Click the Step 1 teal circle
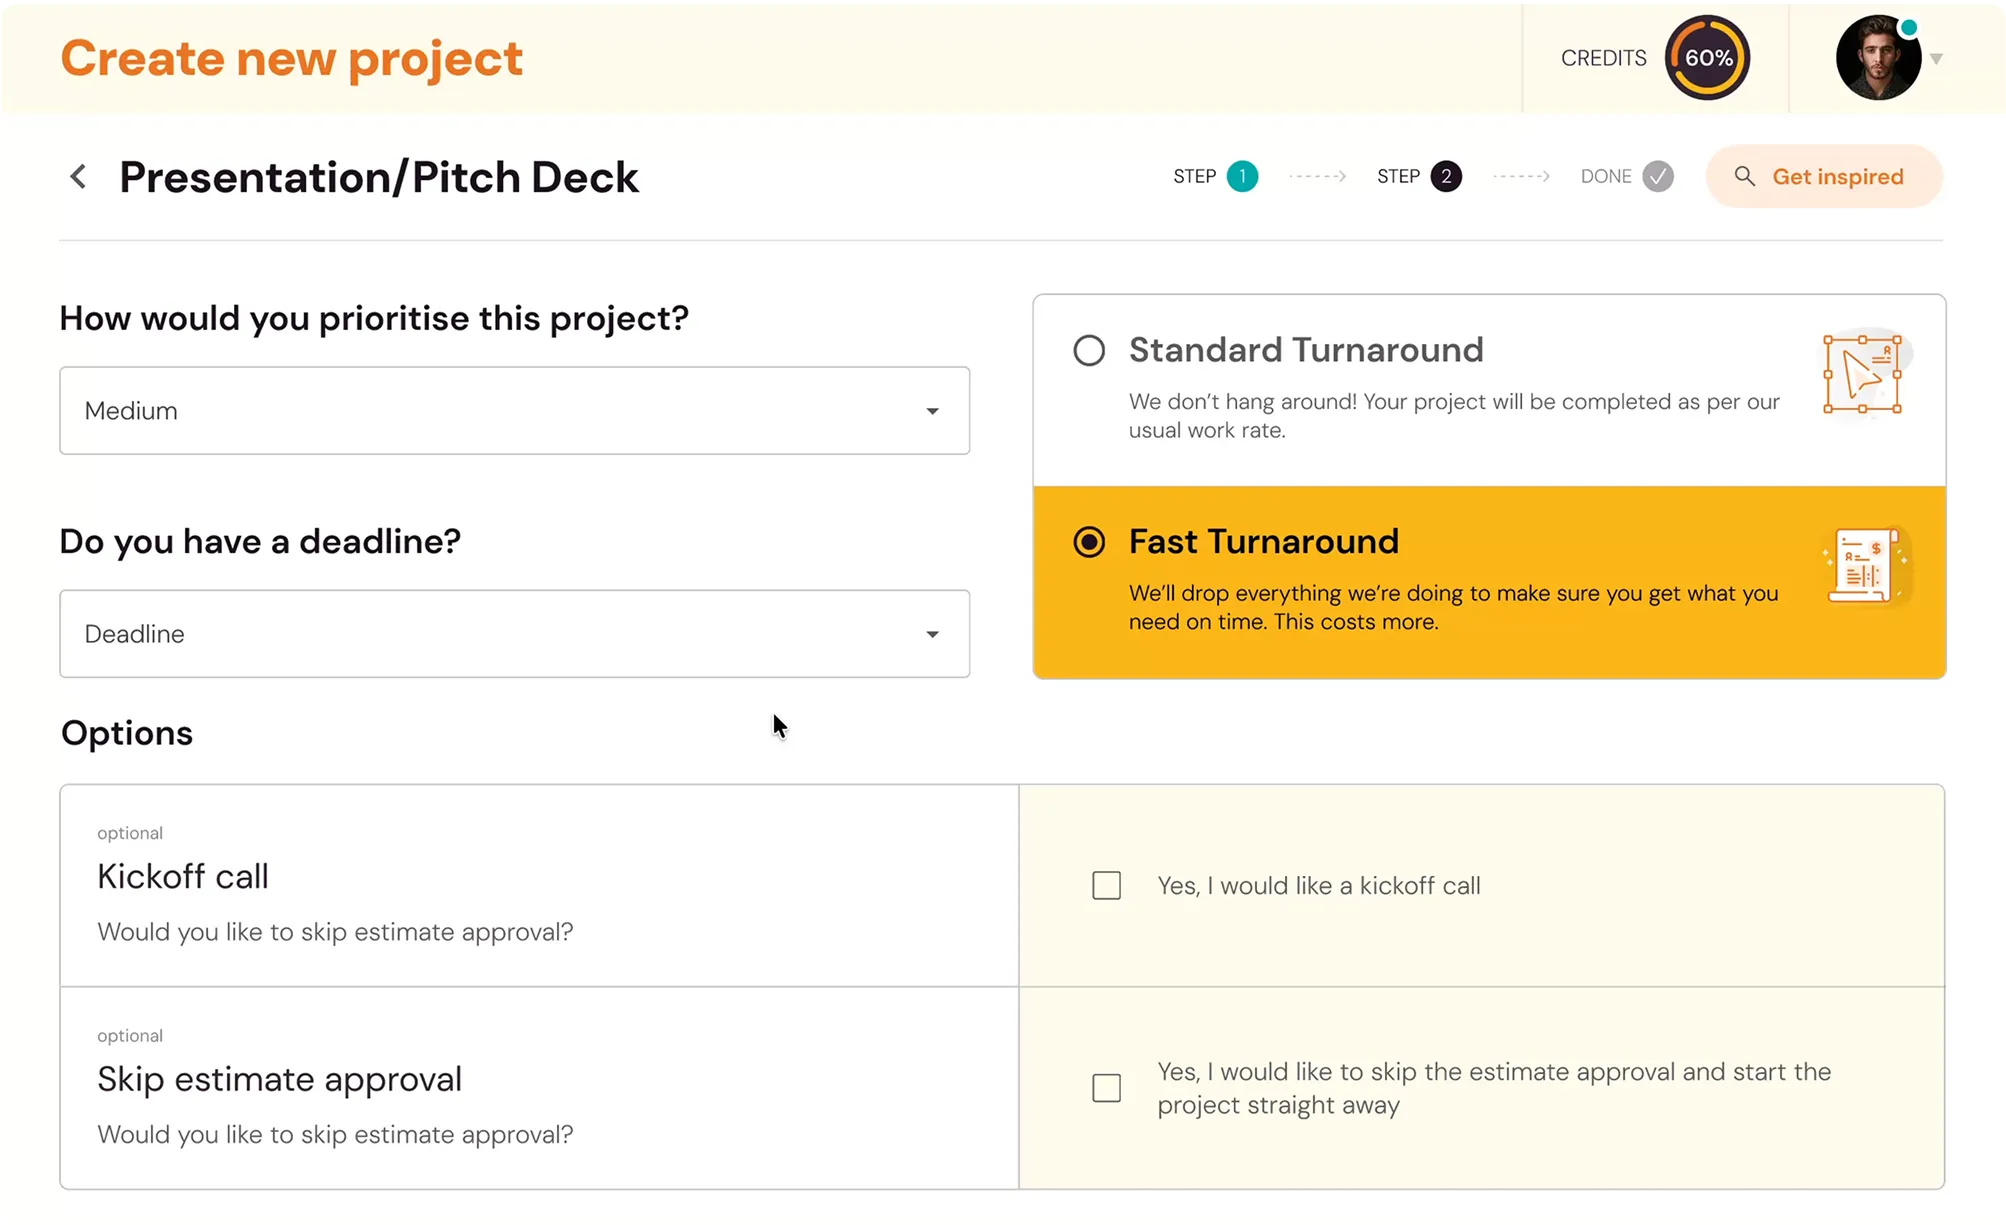Viewport: 2006px width, 1225px height. (1242, 176)
